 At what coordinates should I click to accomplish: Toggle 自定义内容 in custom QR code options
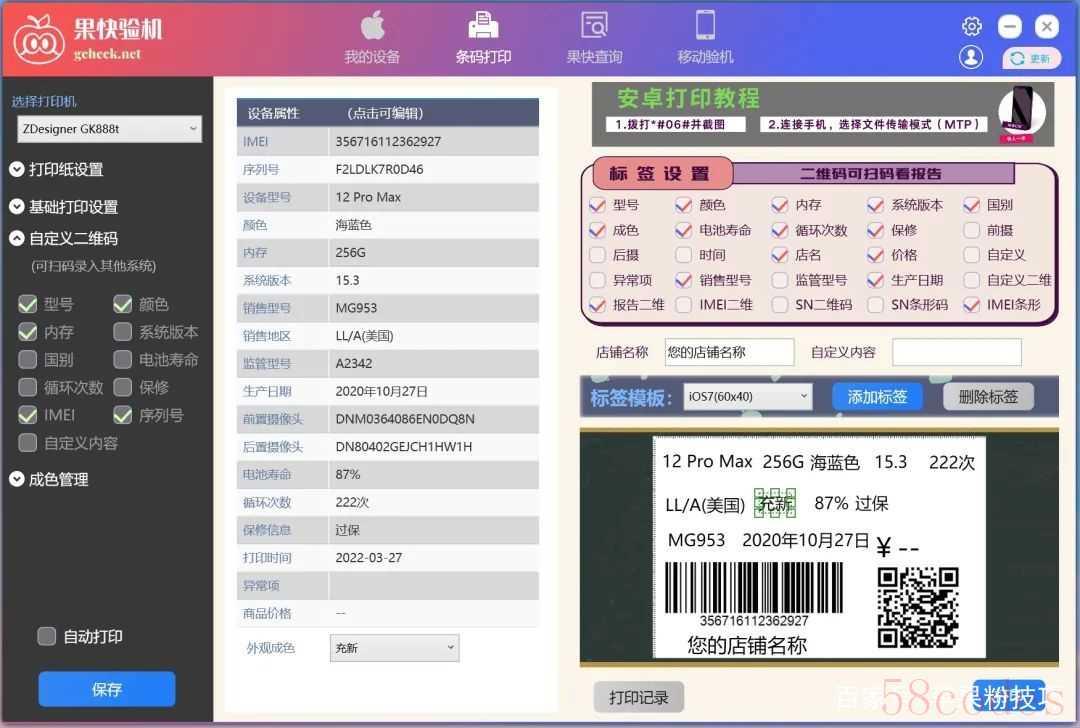pos(28,442)
